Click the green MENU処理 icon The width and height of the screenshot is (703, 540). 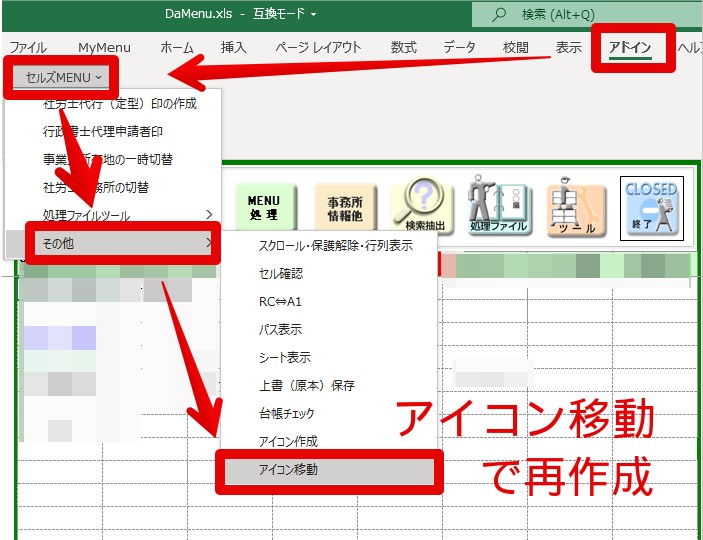[265, 208]
